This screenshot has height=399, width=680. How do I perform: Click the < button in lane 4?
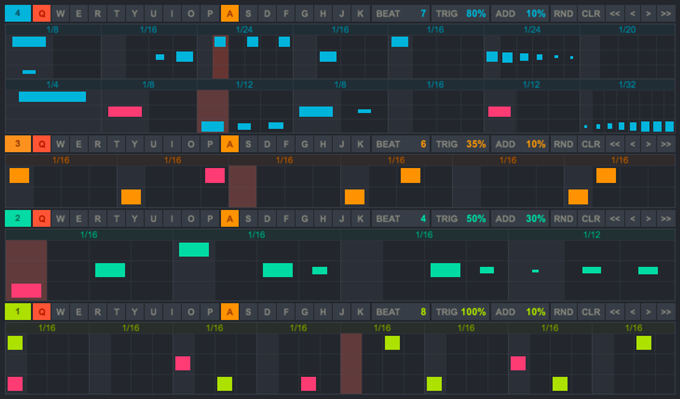[633, 13]
